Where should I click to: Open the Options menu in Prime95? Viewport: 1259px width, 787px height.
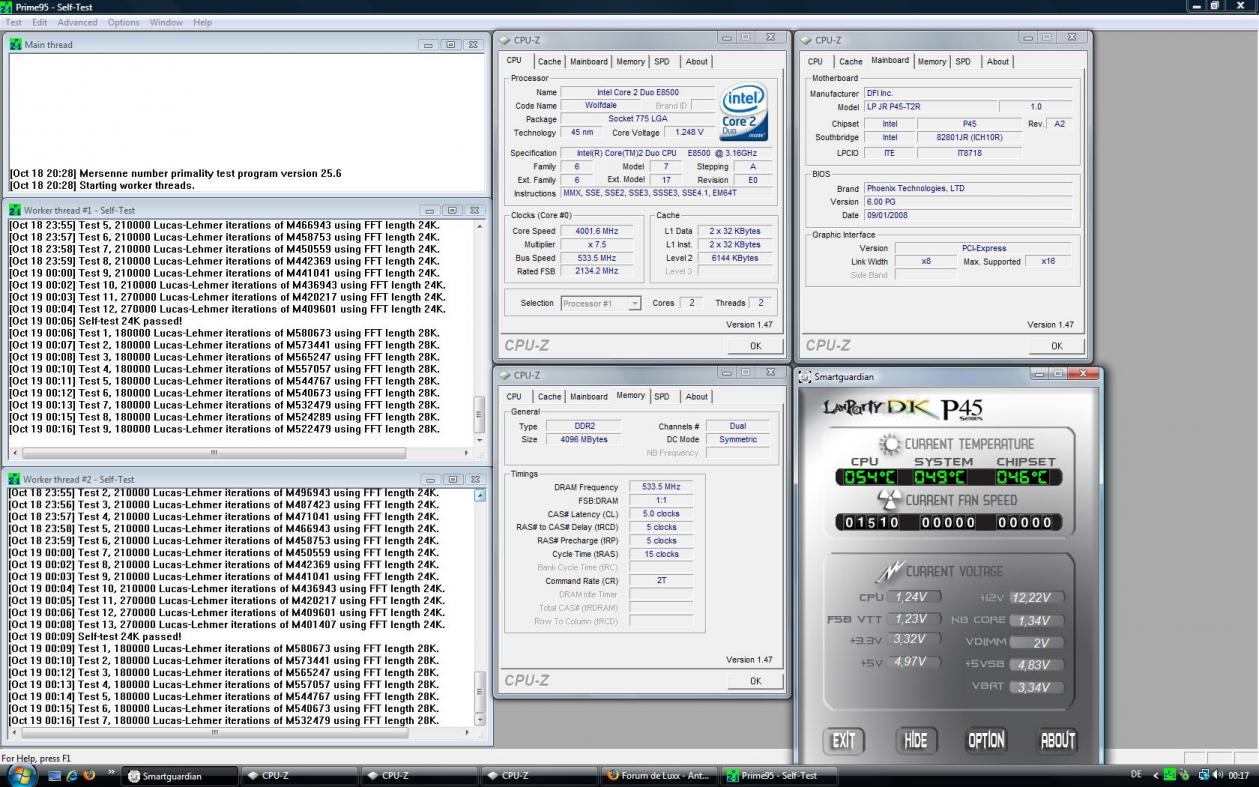click(x=124, y=22)
